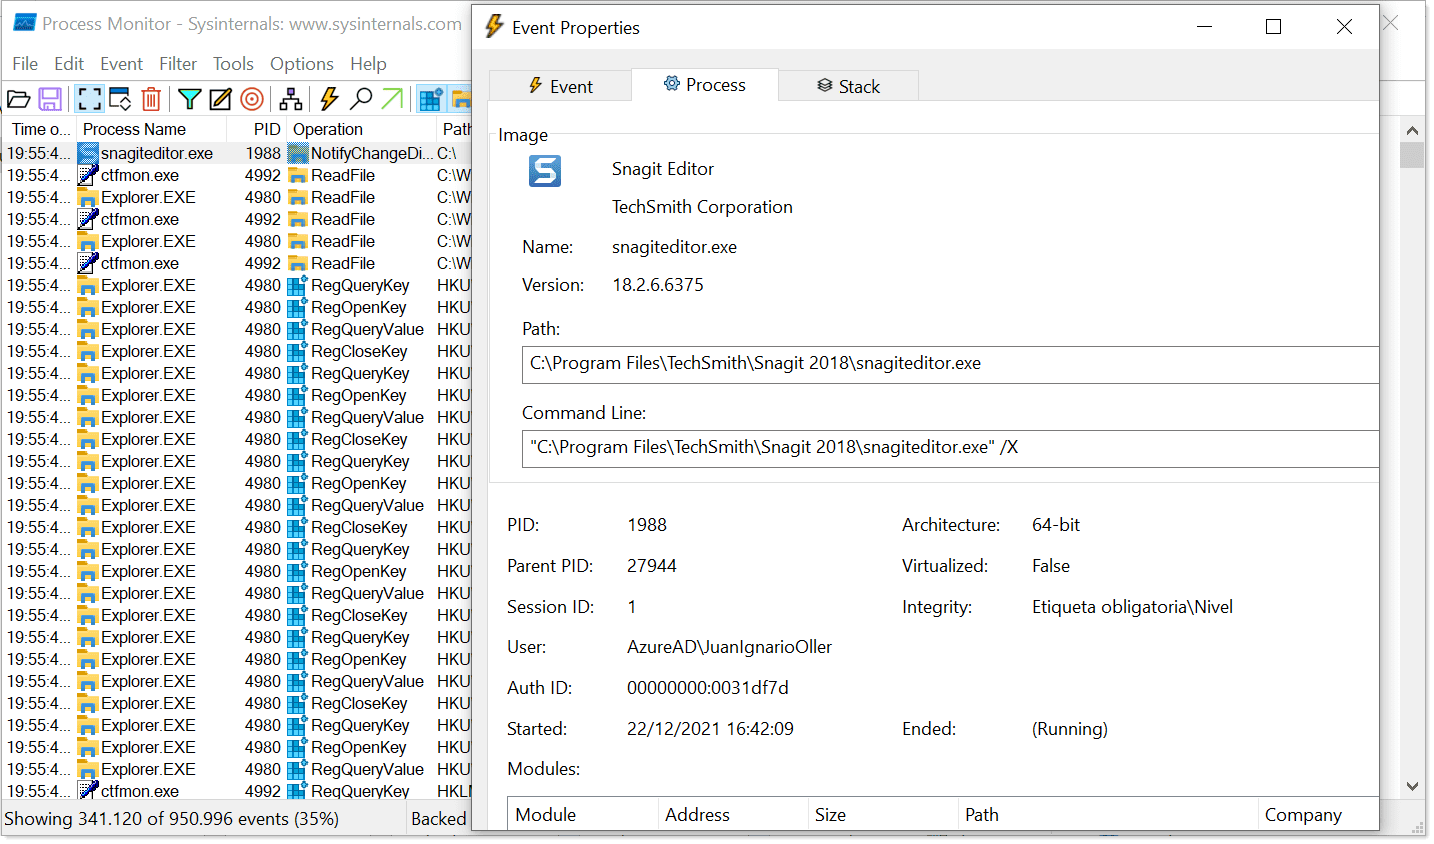The width and height of the screenshot is (1434, 844).
Task: Click the Snagit Editor image icon
Action: click(545, 171)
